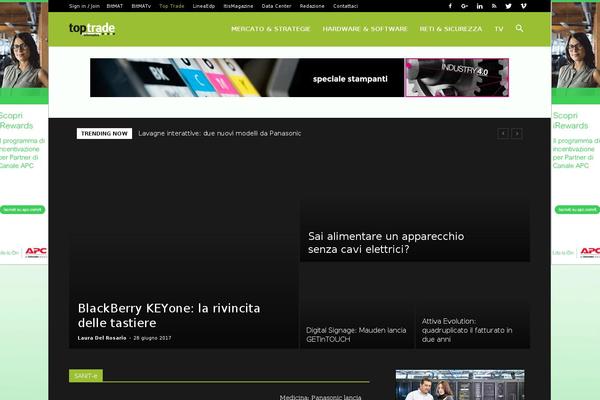Open Mercato & Strategie menu
The height and width of the screenshot is (400, 600).
pos(271,29)
